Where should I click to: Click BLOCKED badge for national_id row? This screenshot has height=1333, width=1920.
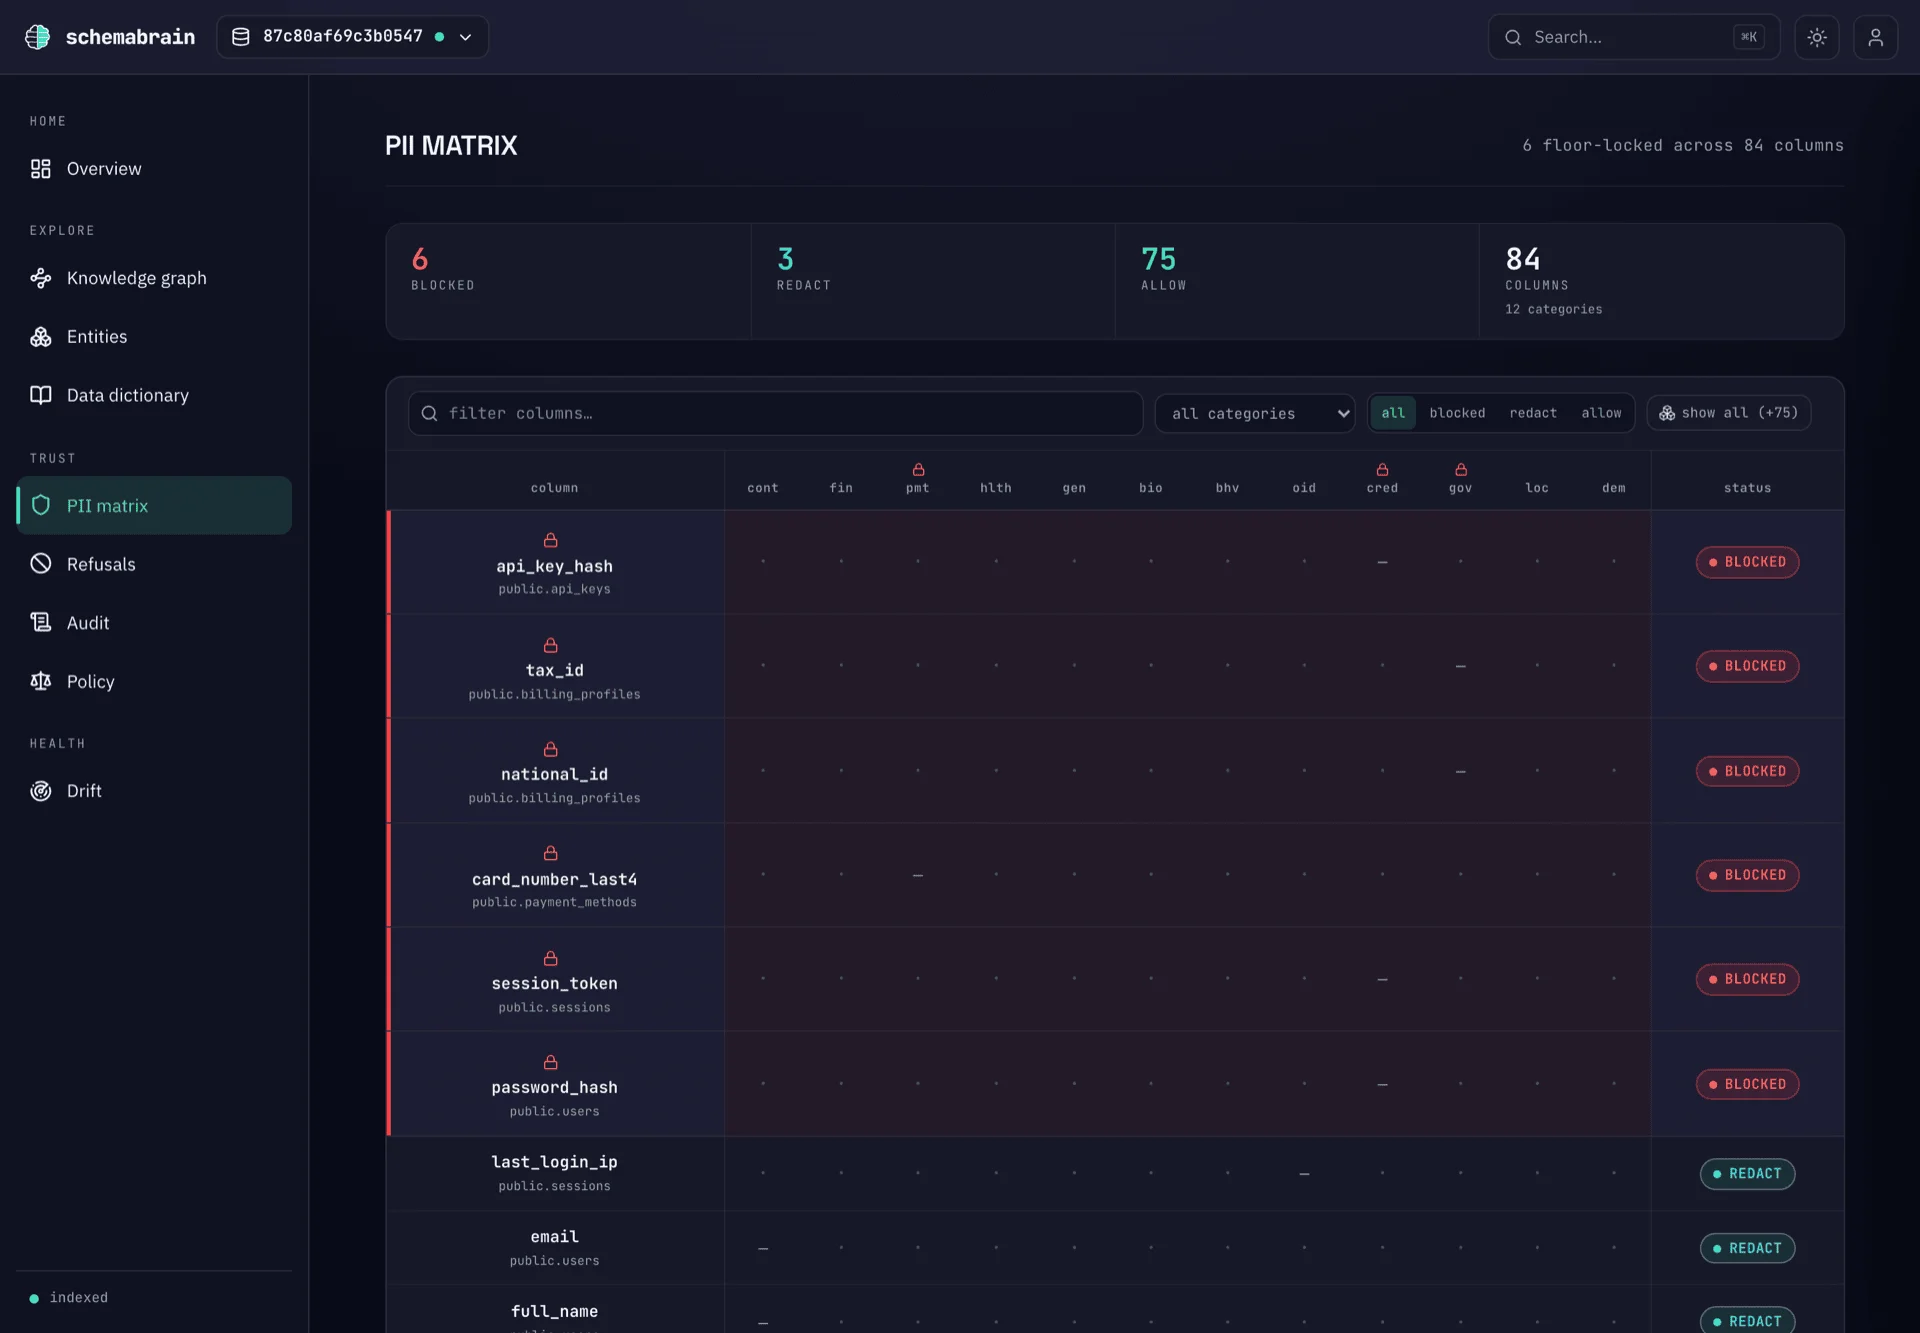(1747, 771)
